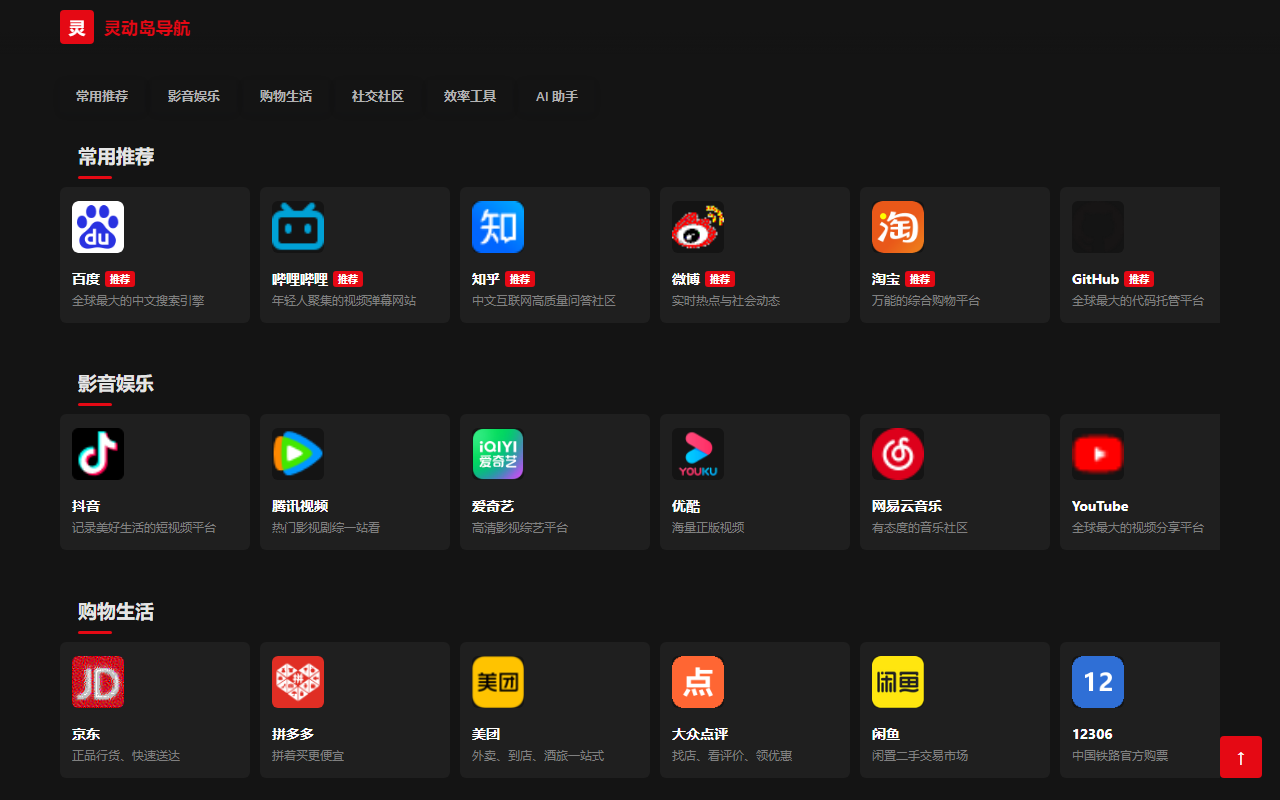Click text 找店、看评价、领优惠
The image size is (1280, 800).
[x=732, y=756]
